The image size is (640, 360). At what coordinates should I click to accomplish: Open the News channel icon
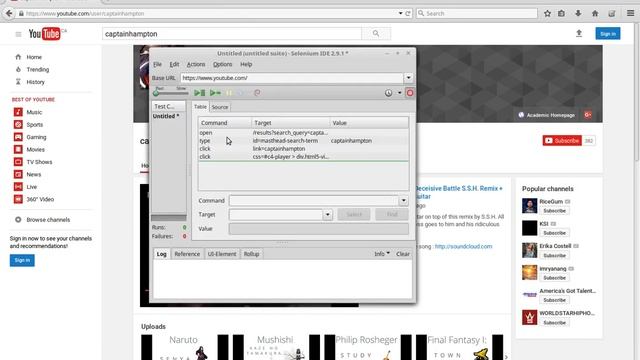(x=18, y=174)
